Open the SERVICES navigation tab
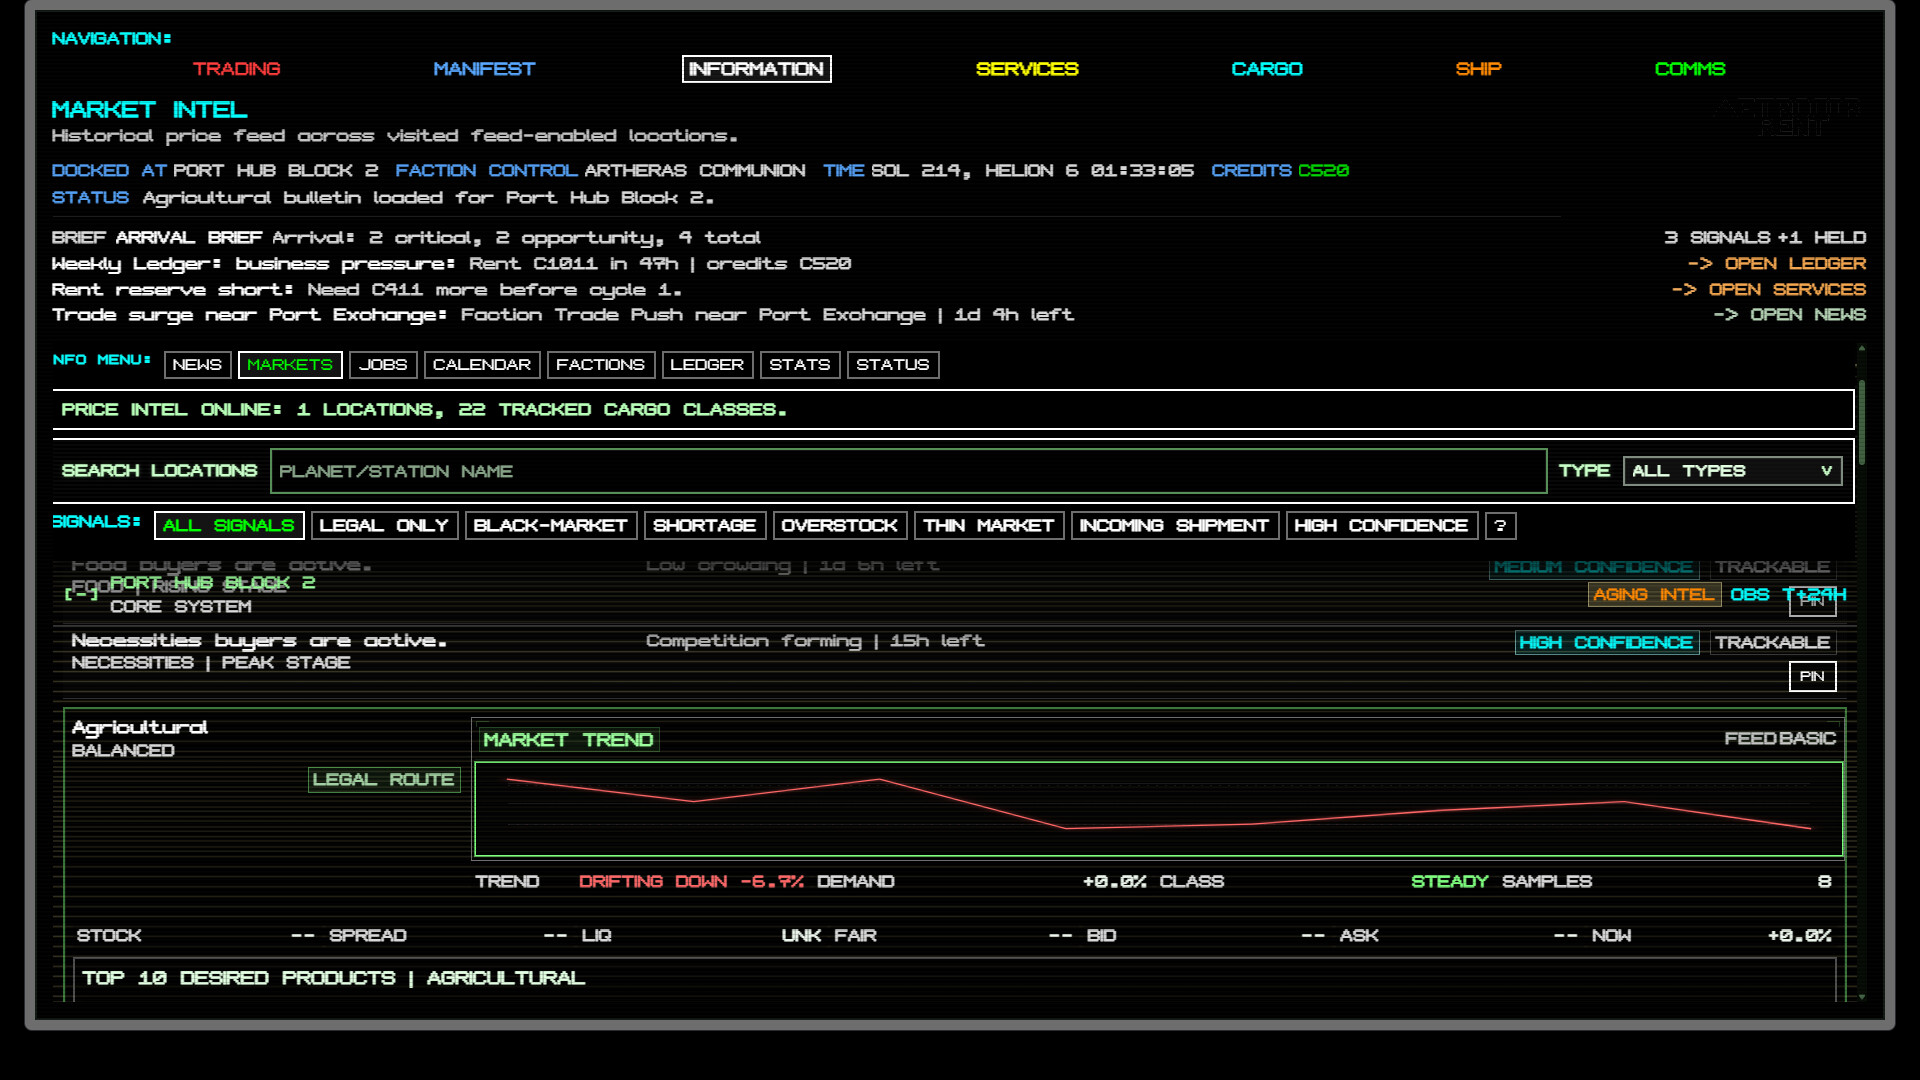Image resolution: width=1920 pixels, height=1080 pixels. point(1027,69)
